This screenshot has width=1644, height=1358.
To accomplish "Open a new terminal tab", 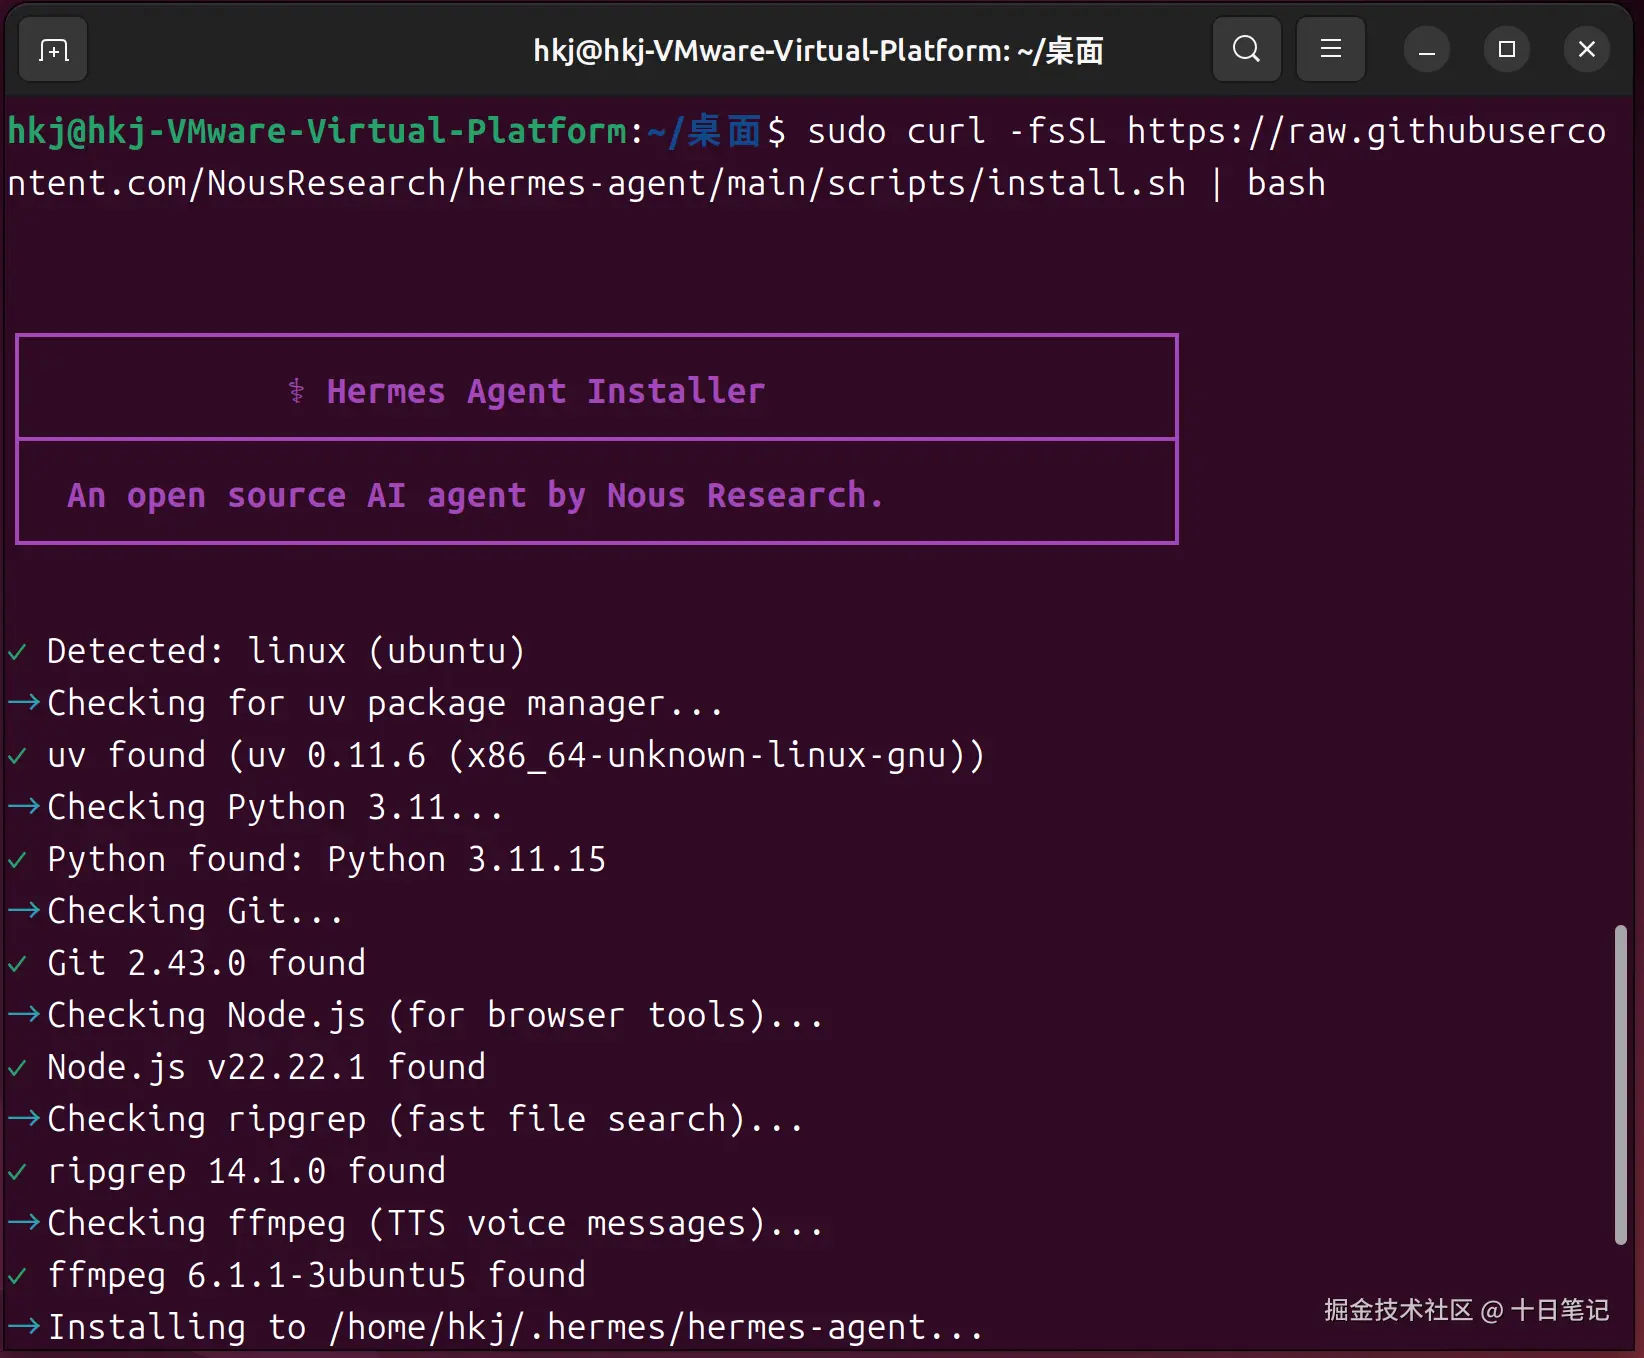I will (54, 49).
